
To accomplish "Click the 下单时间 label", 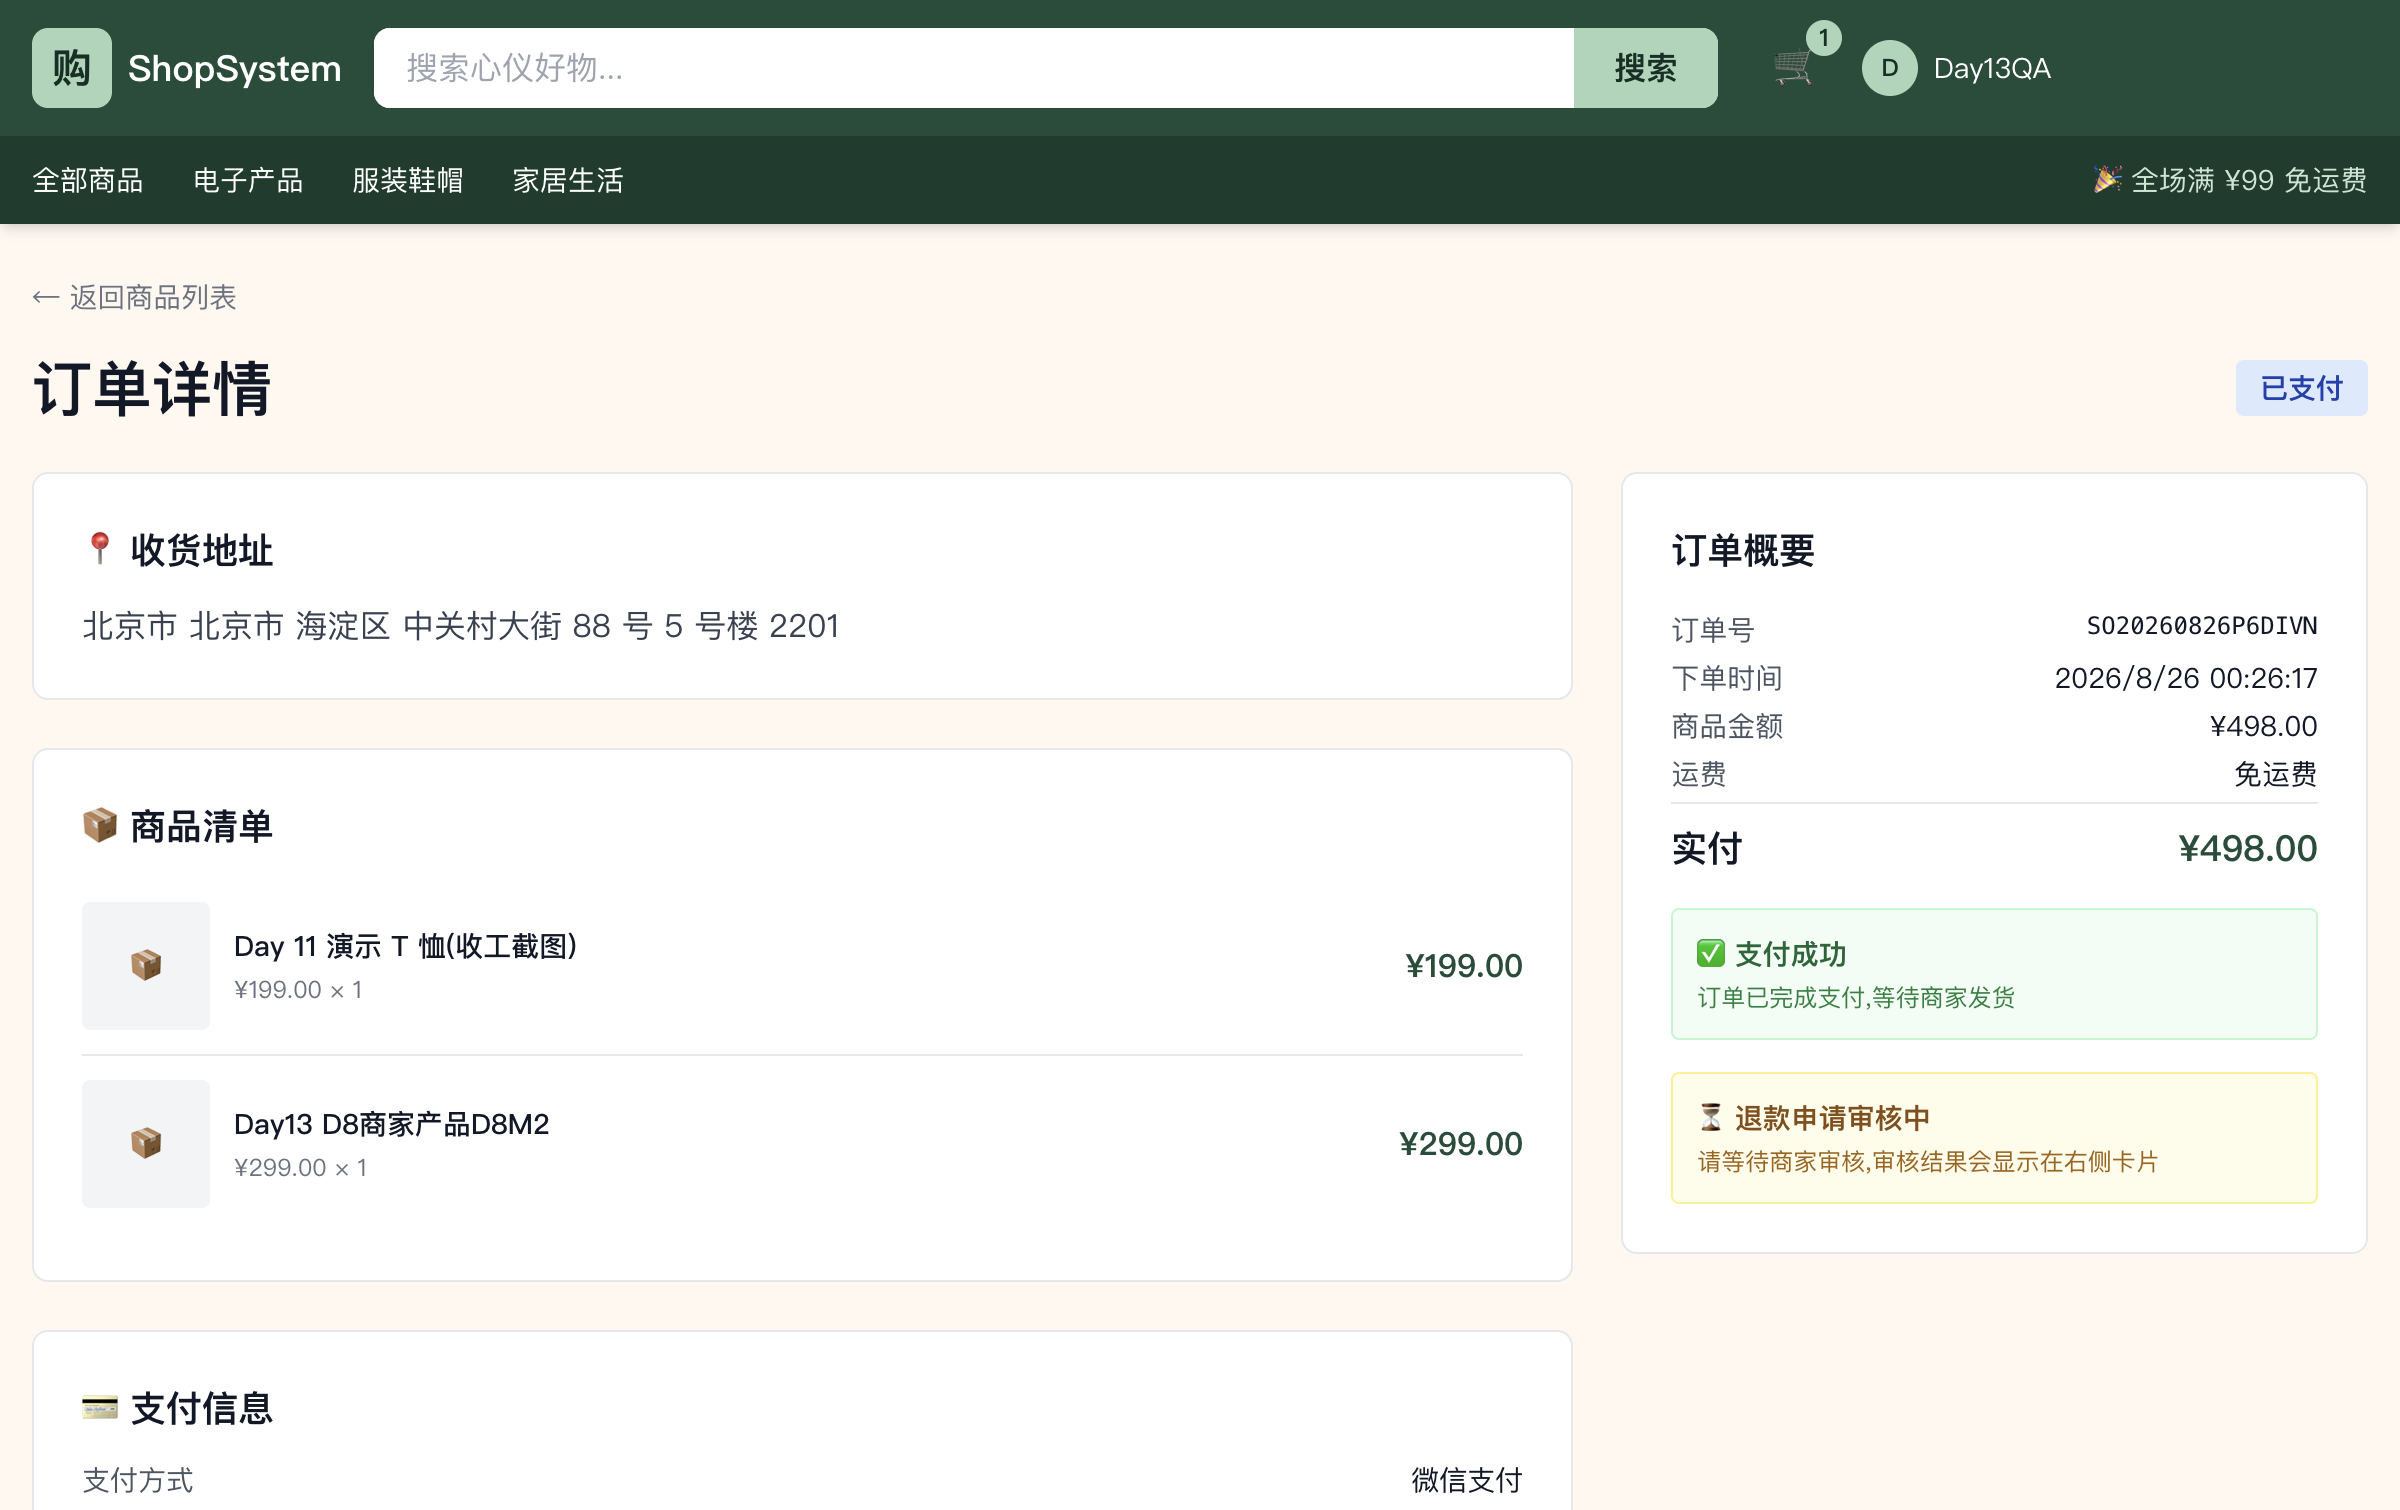I will coord(1727,678).
